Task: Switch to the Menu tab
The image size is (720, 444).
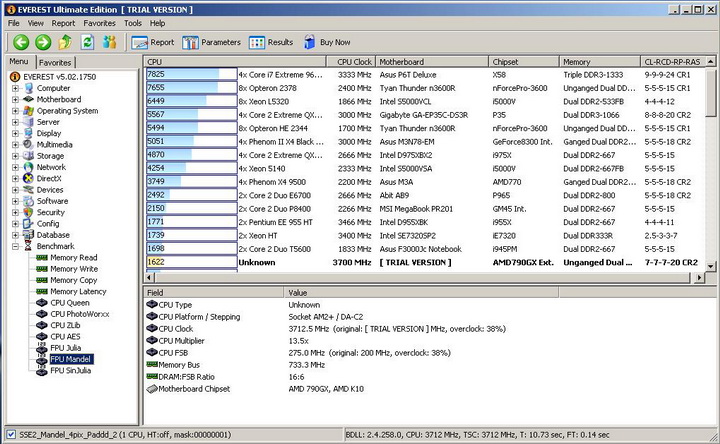Action: 19,62
